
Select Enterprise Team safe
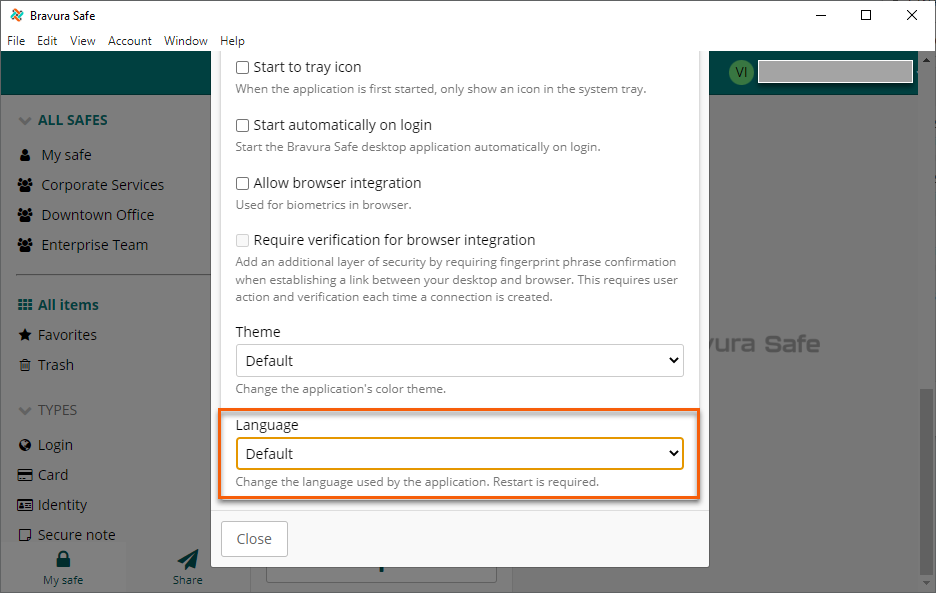[95, 245]
